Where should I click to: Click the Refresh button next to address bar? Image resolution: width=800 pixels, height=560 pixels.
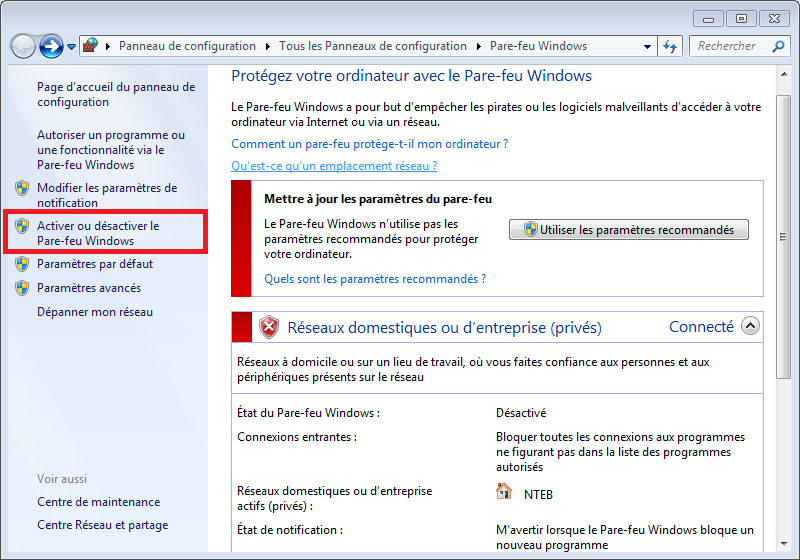click(x=670, y=46)
